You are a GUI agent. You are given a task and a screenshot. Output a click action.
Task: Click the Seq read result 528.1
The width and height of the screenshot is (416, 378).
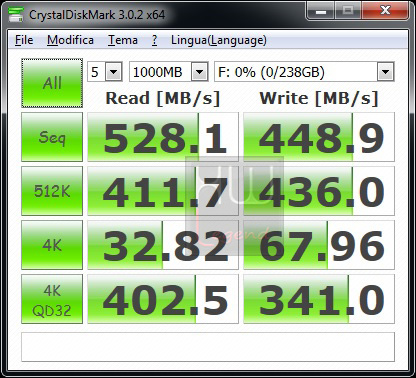click(163, 137)
